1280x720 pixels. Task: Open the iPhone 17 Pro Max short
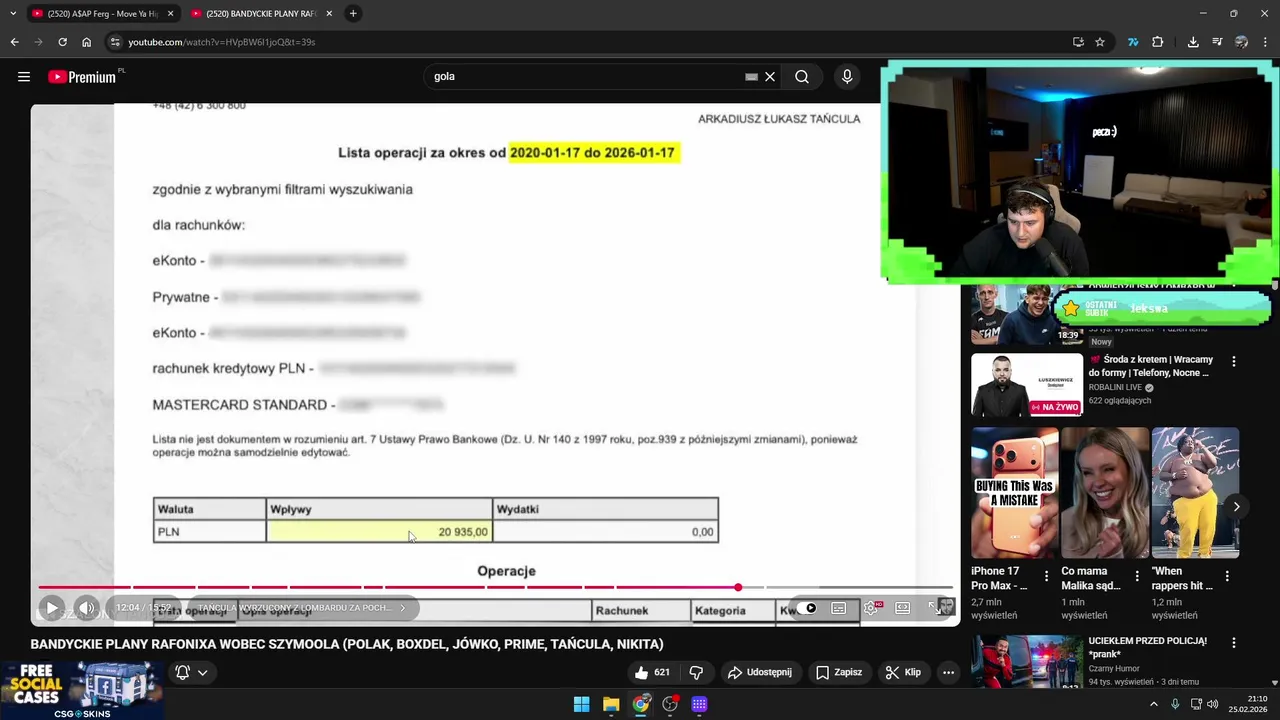coord(1014,493)
